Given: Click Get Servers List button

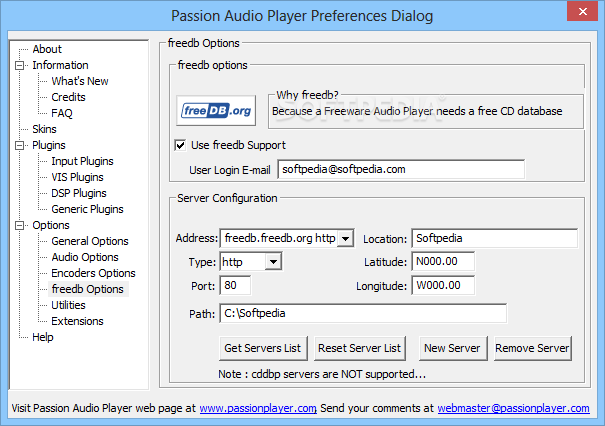Looking at the screenshot, I should 263,348.
